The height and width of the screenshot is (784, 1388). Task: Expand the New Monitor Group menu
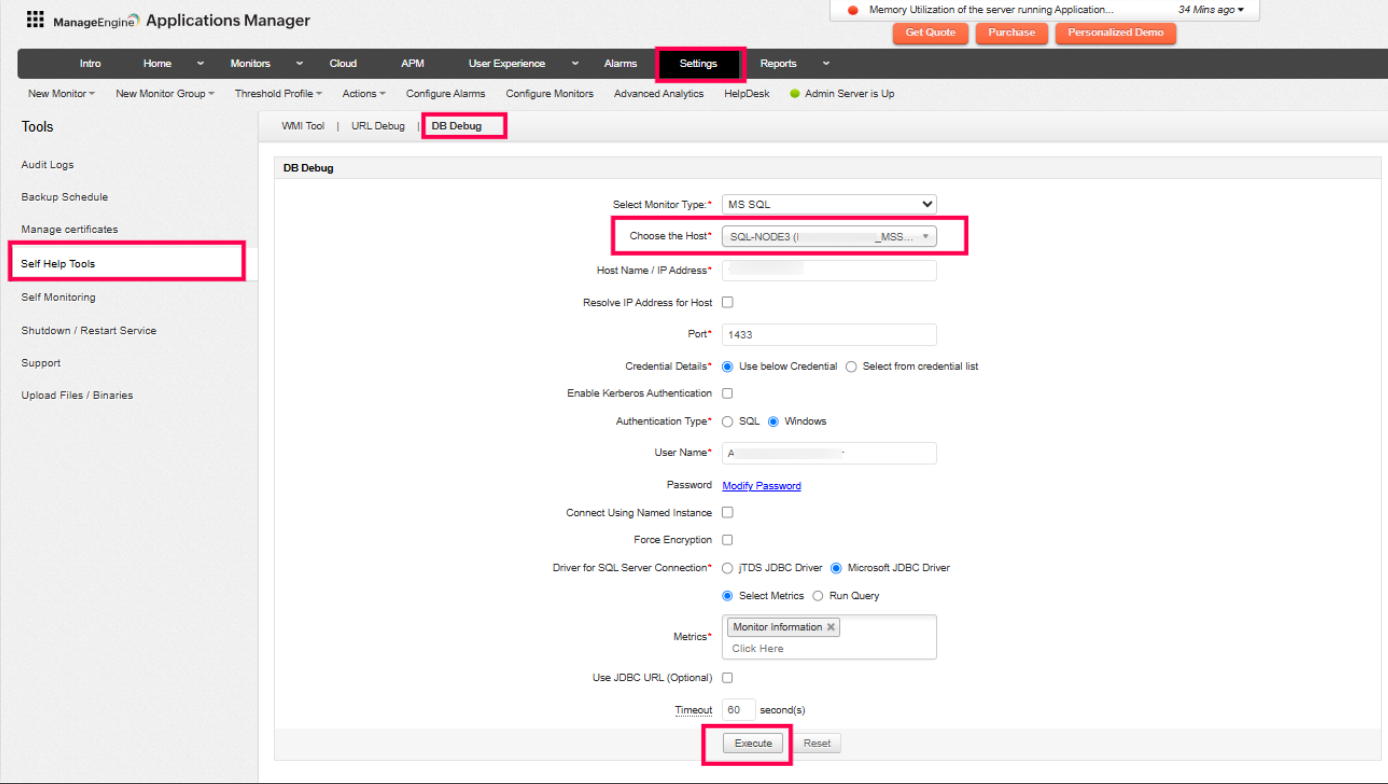coord(165,94)
